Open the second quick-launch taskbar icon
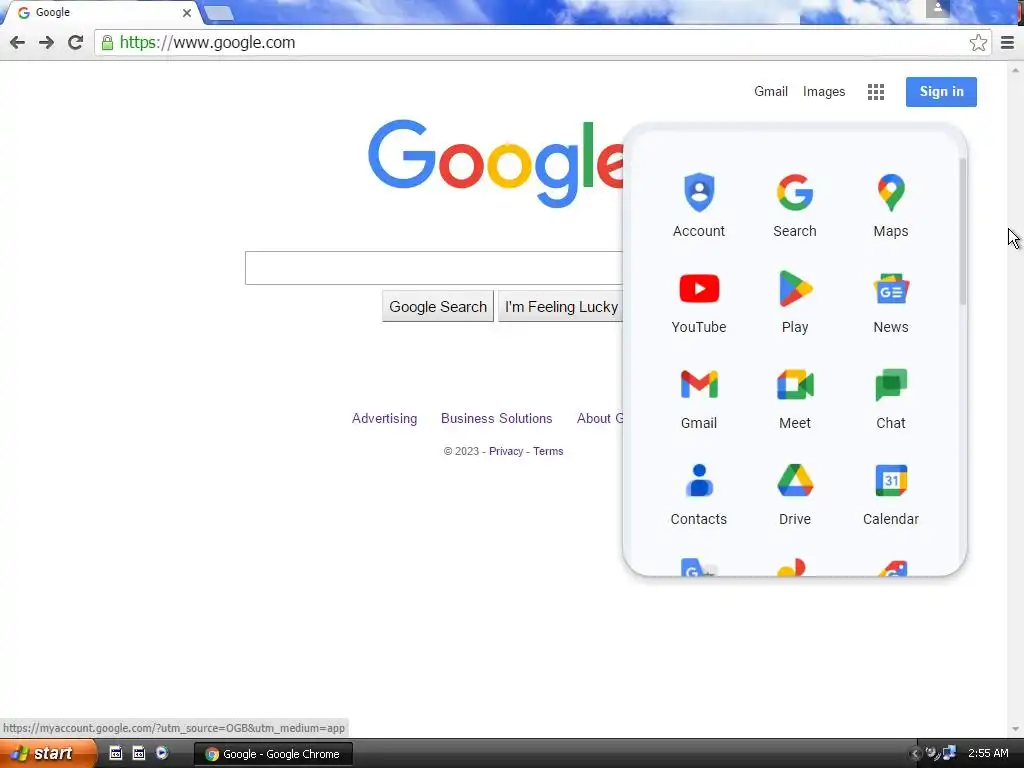 pos(138,753)
